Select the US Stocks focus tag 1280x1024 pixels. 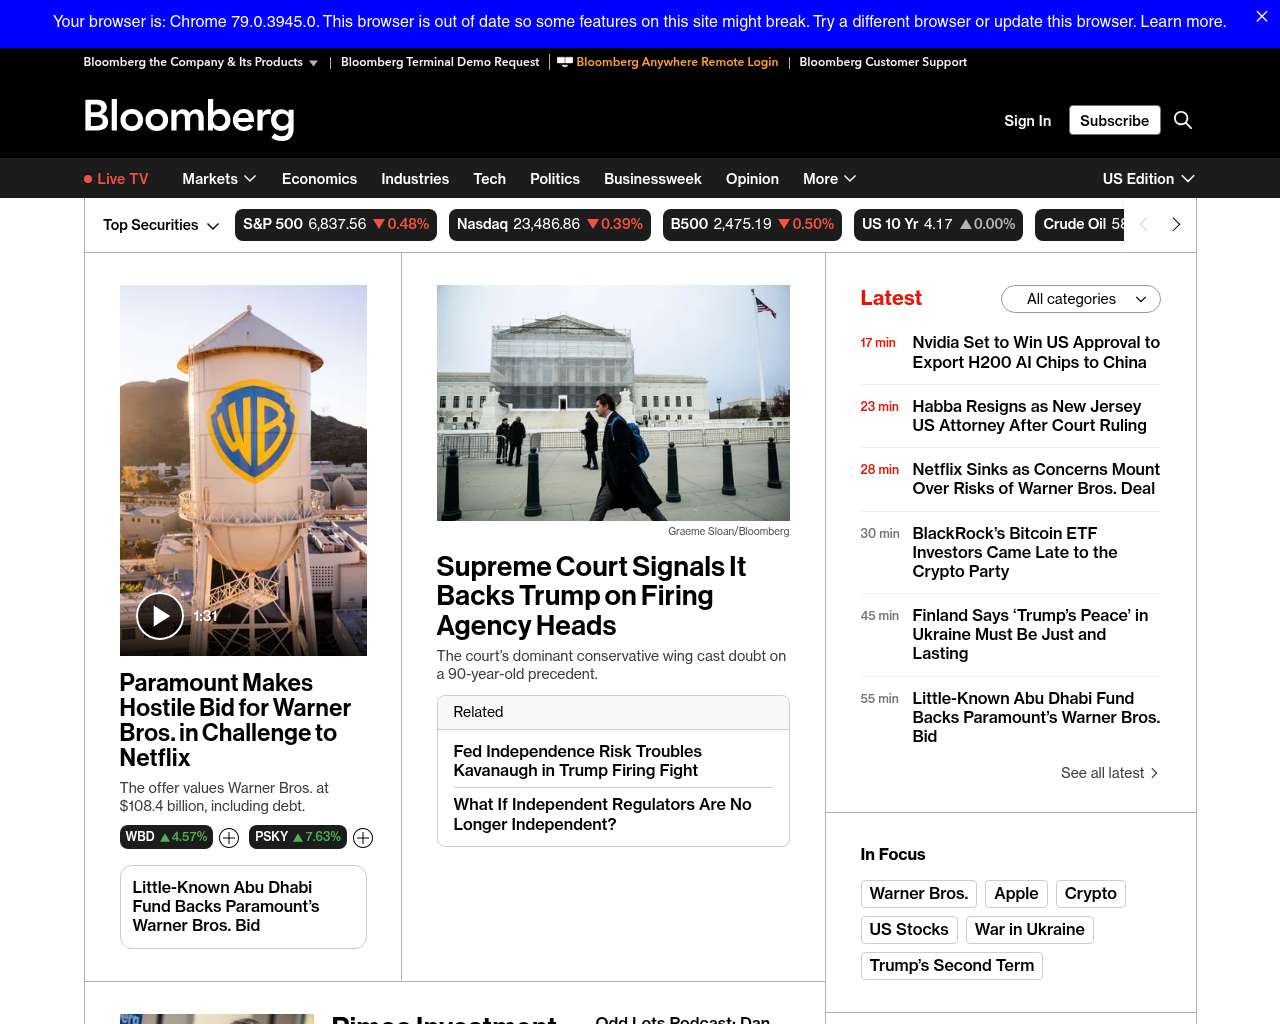coord(909,930)
